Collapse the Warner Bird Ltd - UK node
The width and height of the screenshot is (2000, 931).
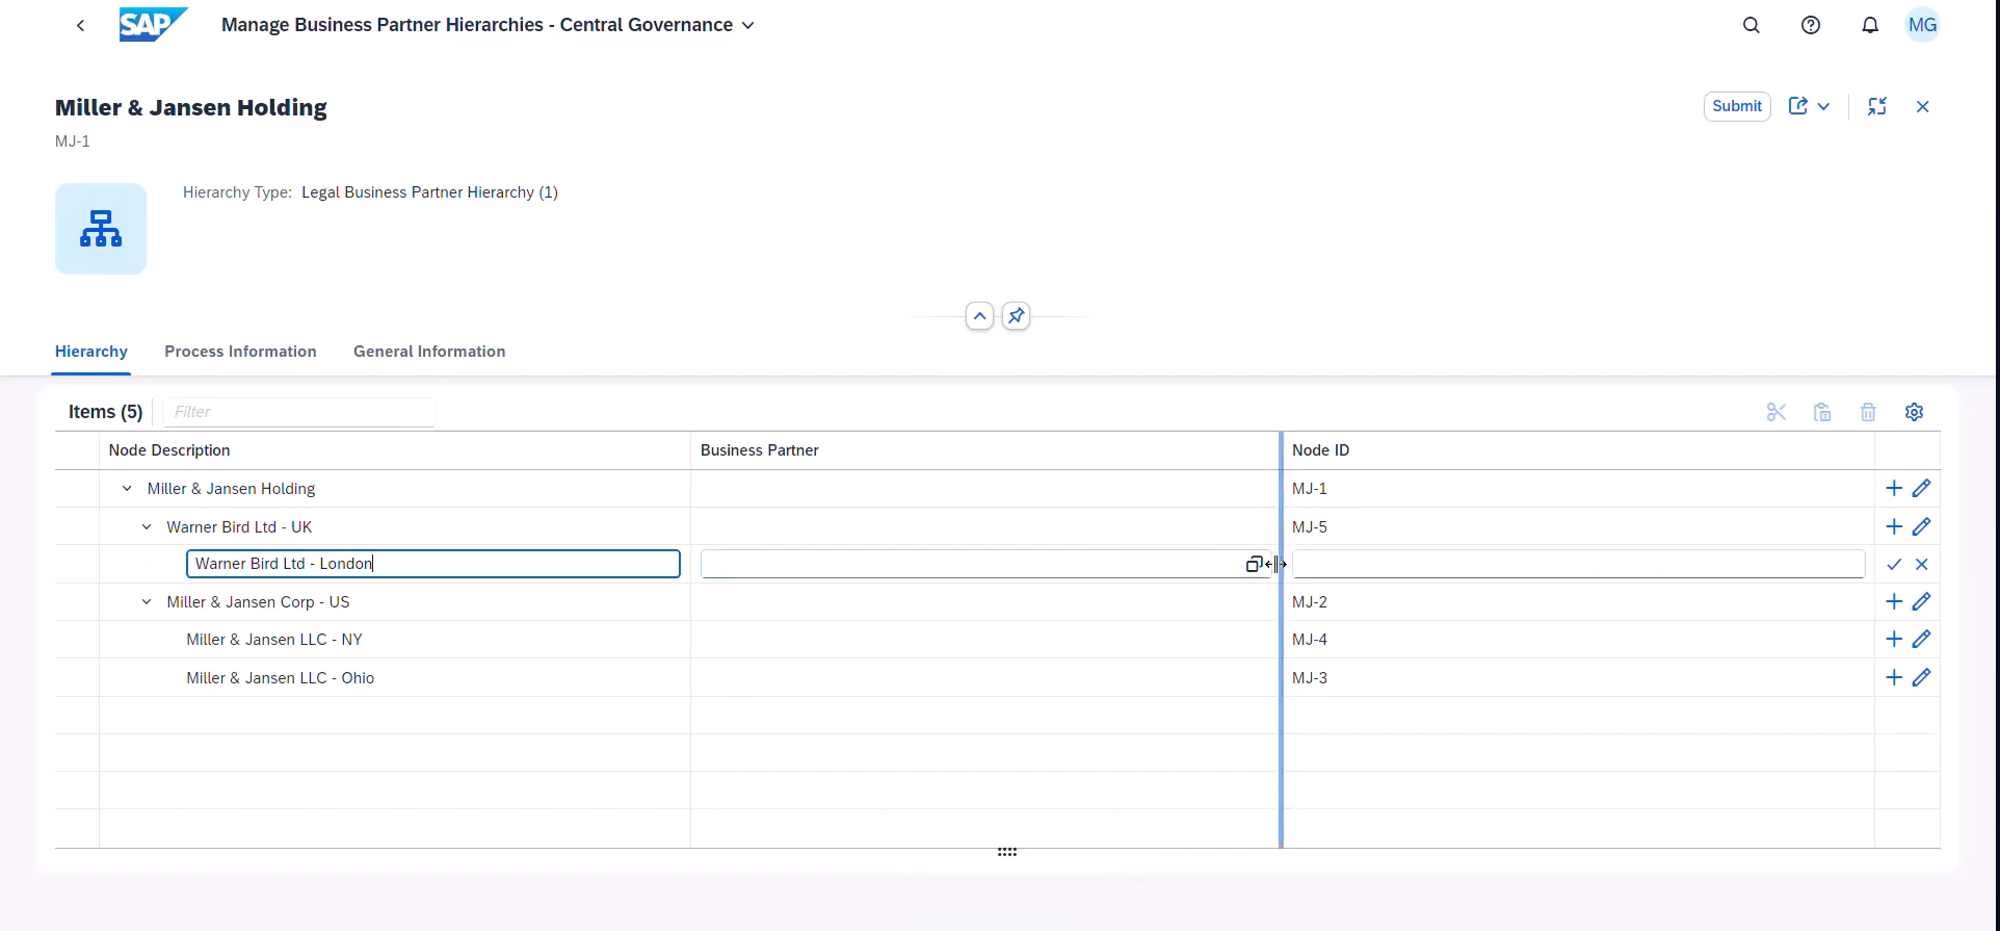tap(147, 527)
